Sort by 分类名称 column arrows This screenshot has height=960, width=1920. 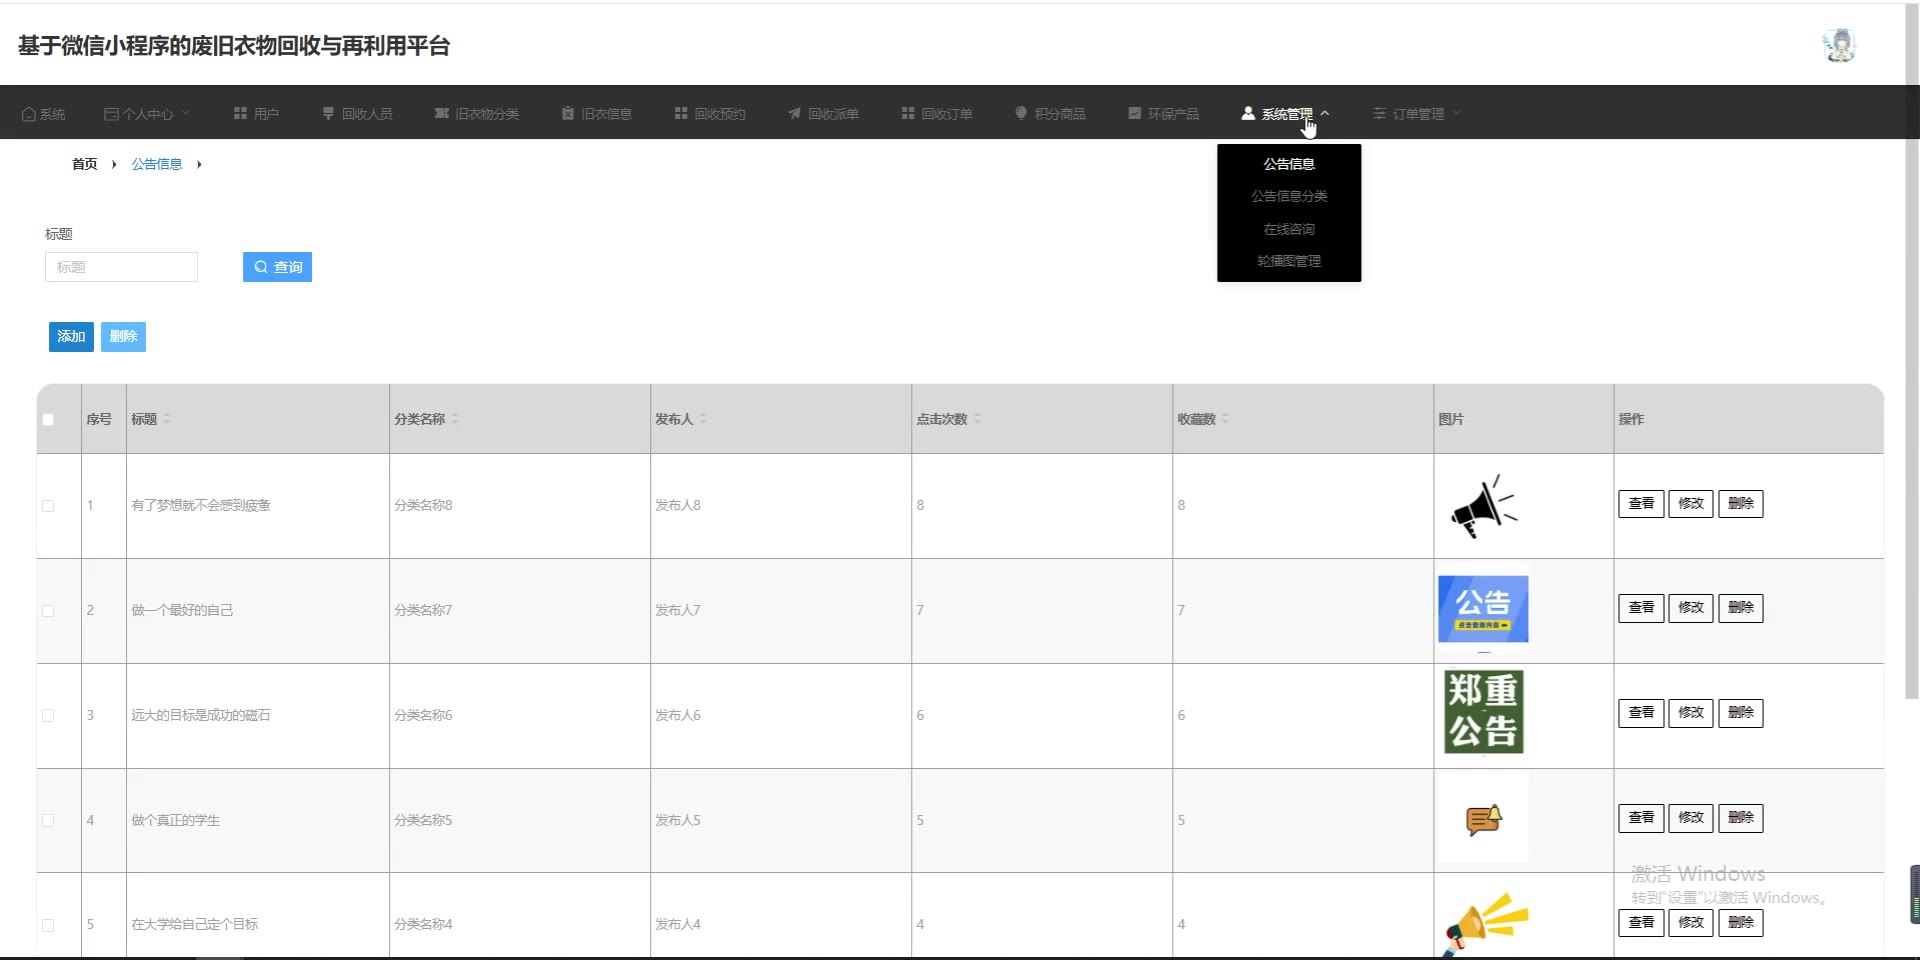pyautogui.click(x=455, y=418)
